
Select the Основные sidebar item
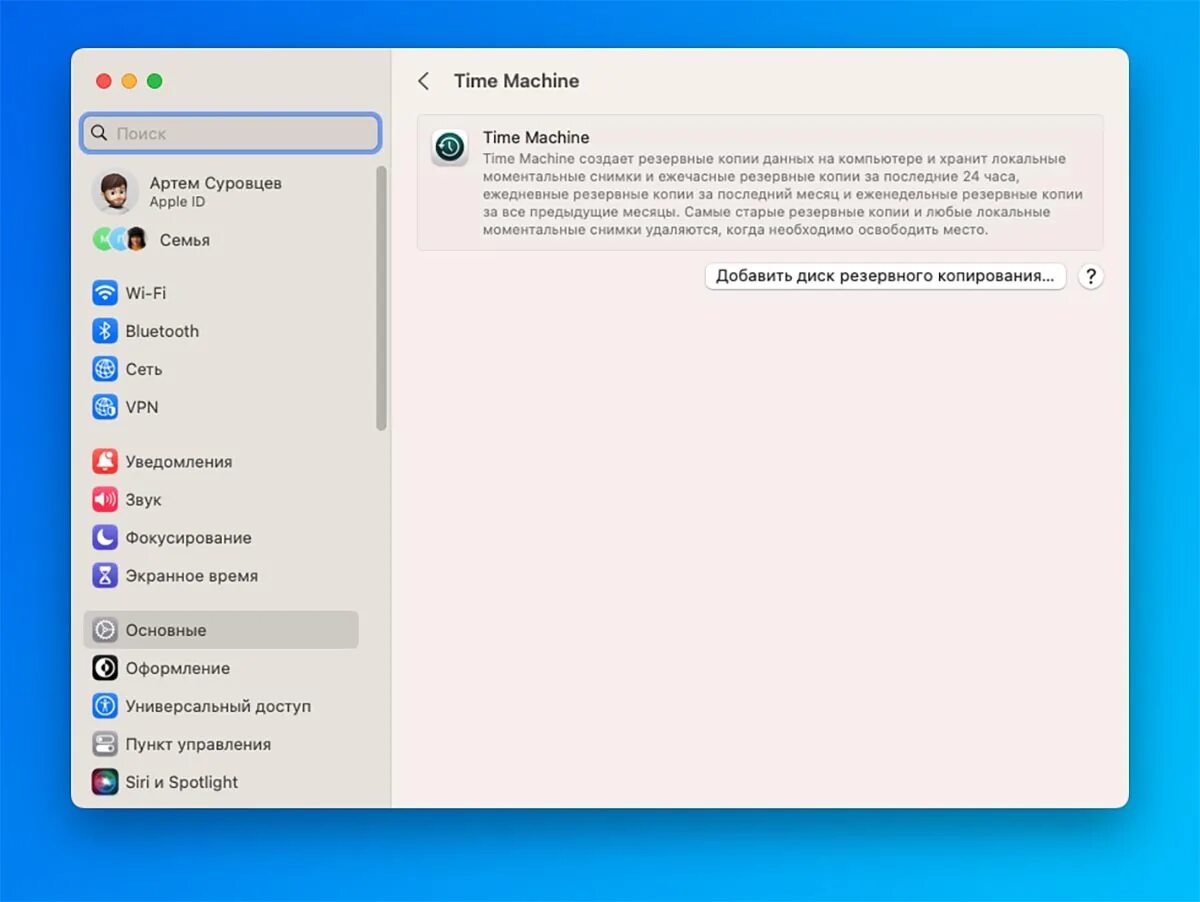tap(221, 630)
